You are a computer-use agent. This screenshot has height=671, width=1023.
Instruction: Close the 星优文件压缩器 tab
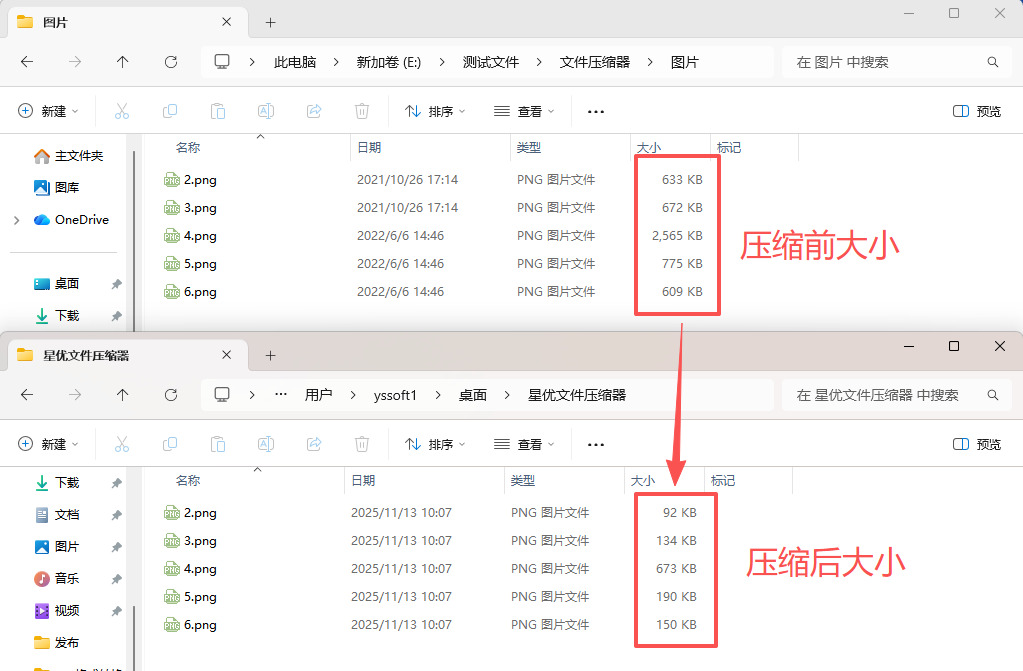[226, 355]
